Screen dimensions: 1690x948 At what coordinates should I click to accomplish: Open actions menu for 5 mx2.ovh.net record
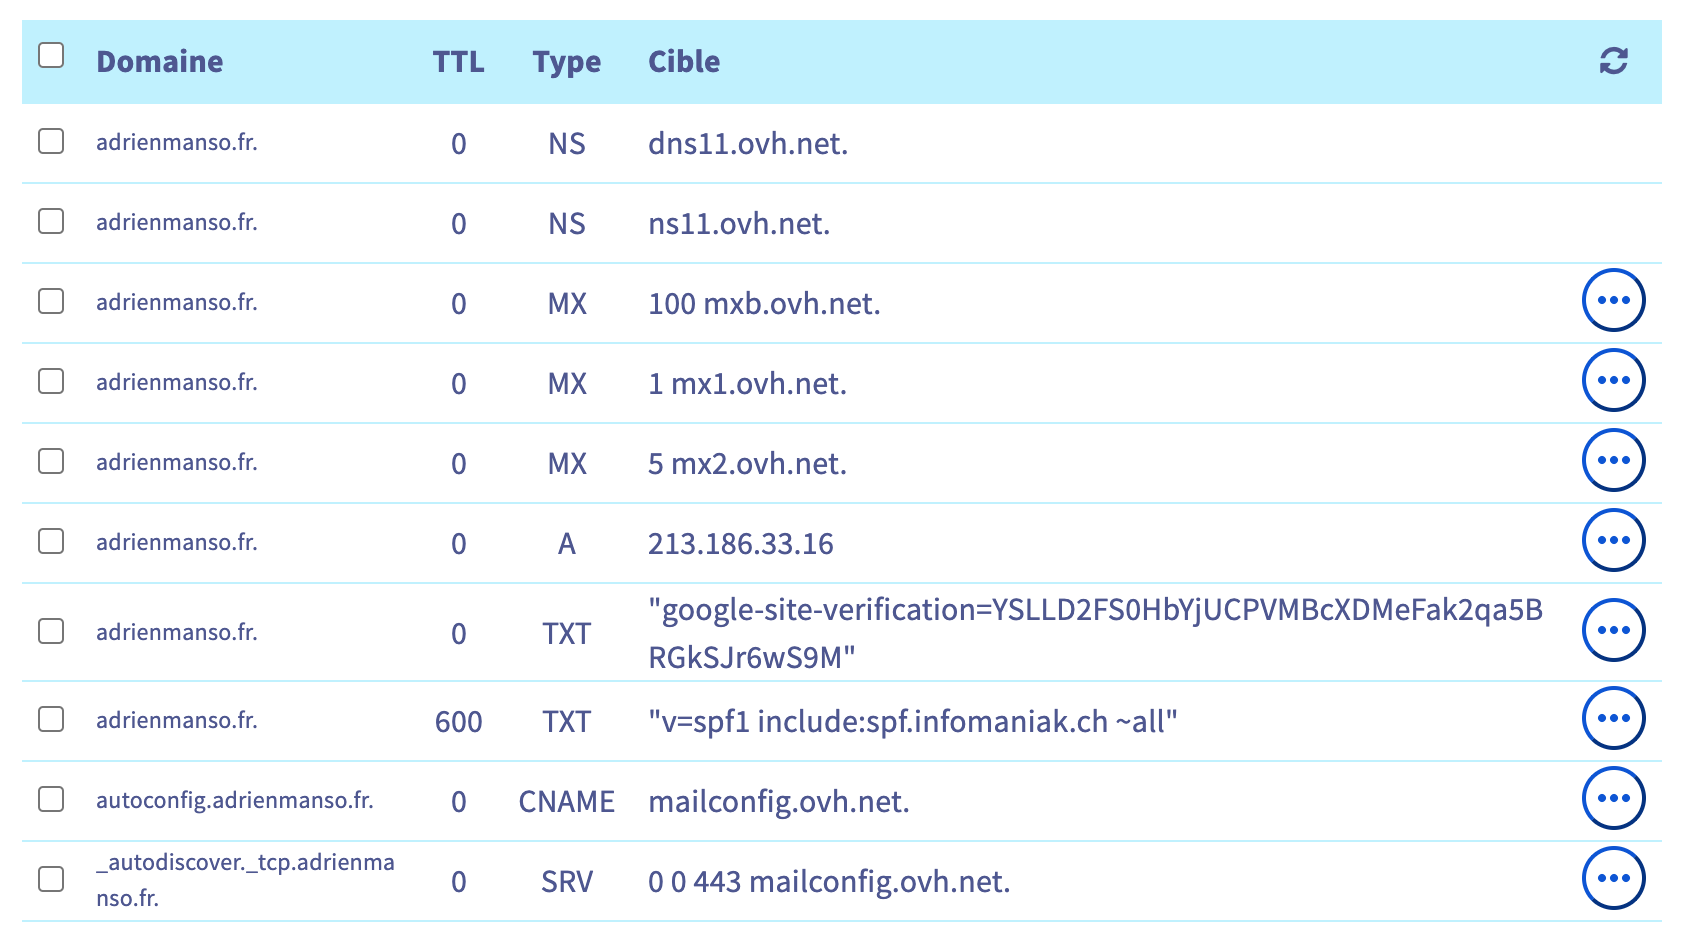click(x=1613, y=460)
